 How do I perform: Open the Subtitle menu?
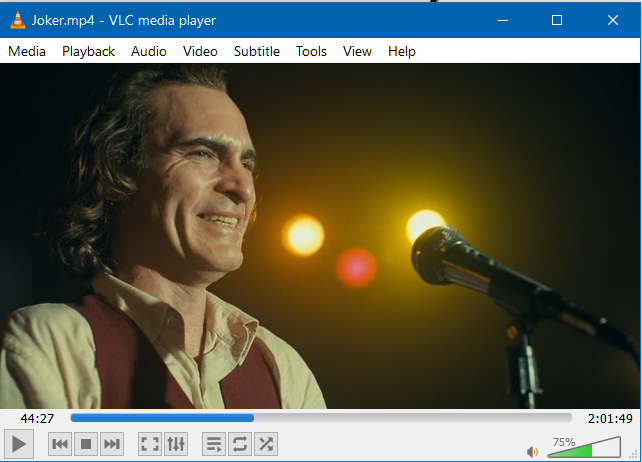tap(257, 51)
